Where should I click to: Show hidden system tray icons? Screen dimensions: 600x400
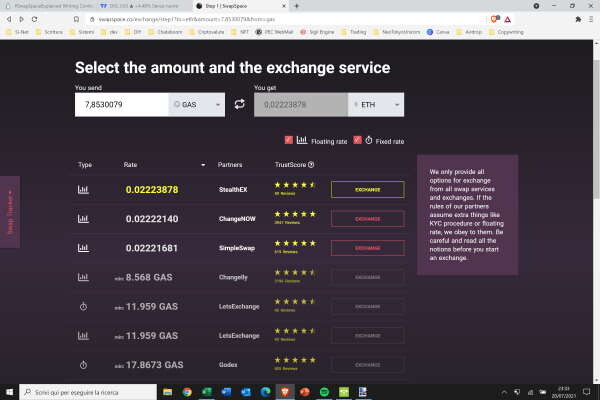(x=504, y=392)
